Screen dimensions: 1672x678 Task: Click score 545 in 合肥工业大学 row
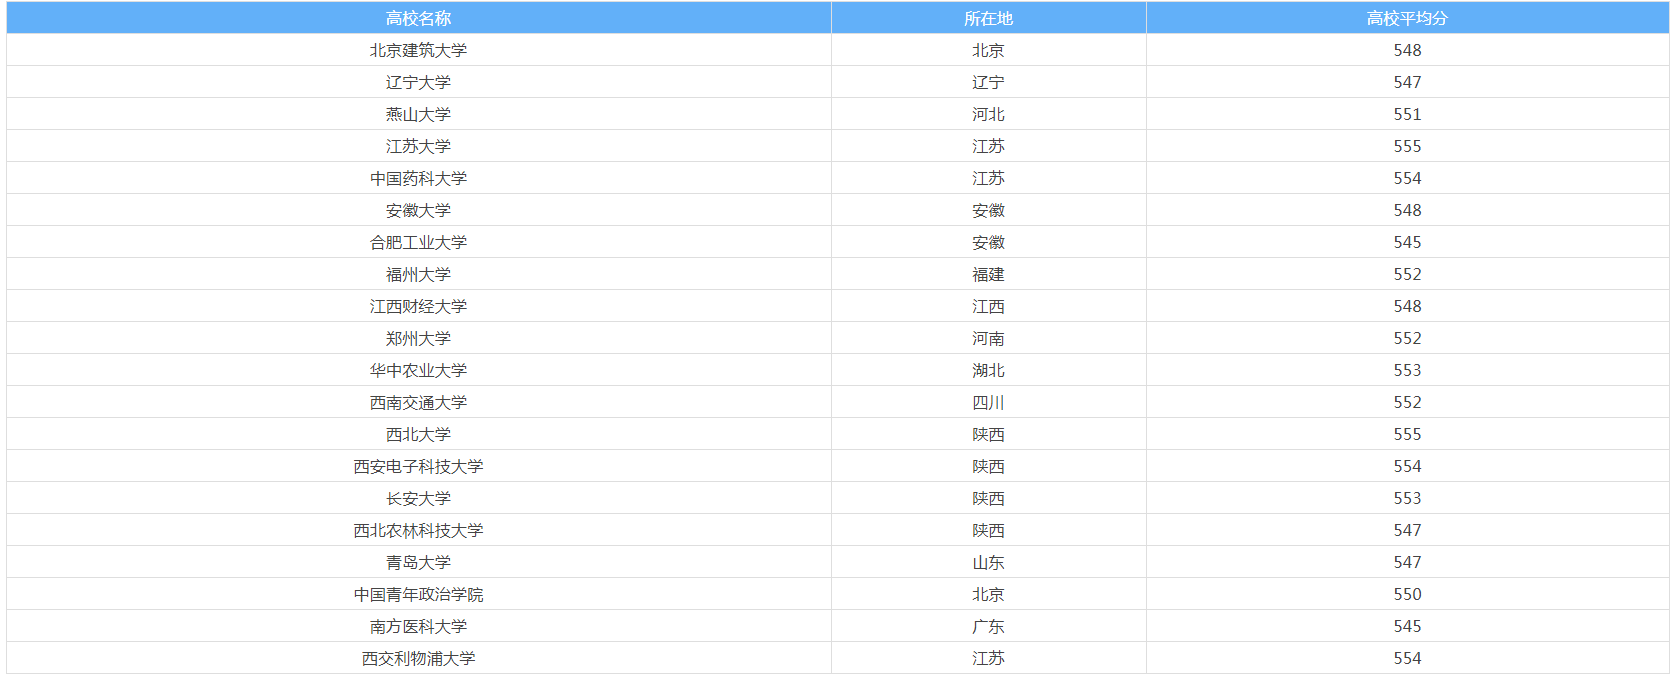[x=1407, y=242]
